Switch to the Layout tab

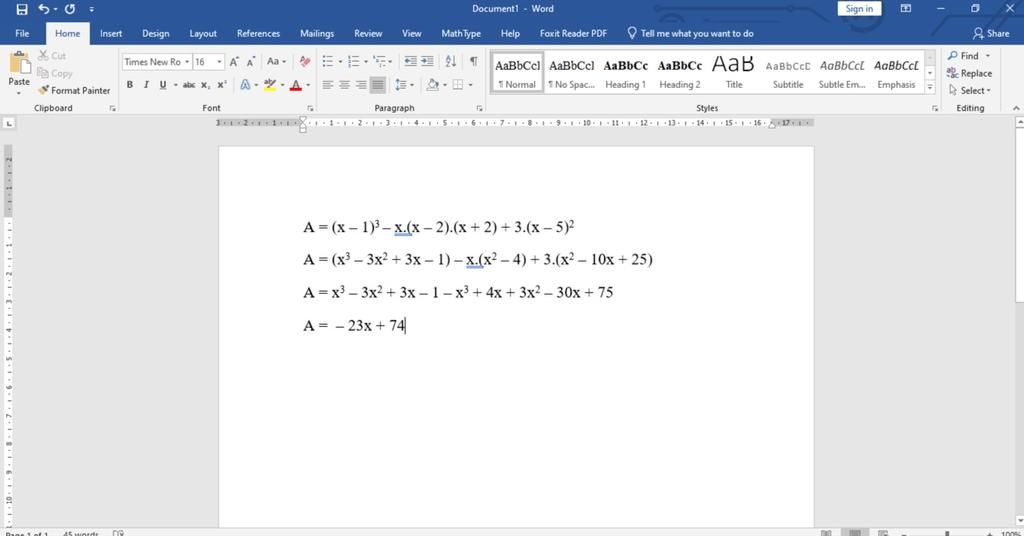203,33
